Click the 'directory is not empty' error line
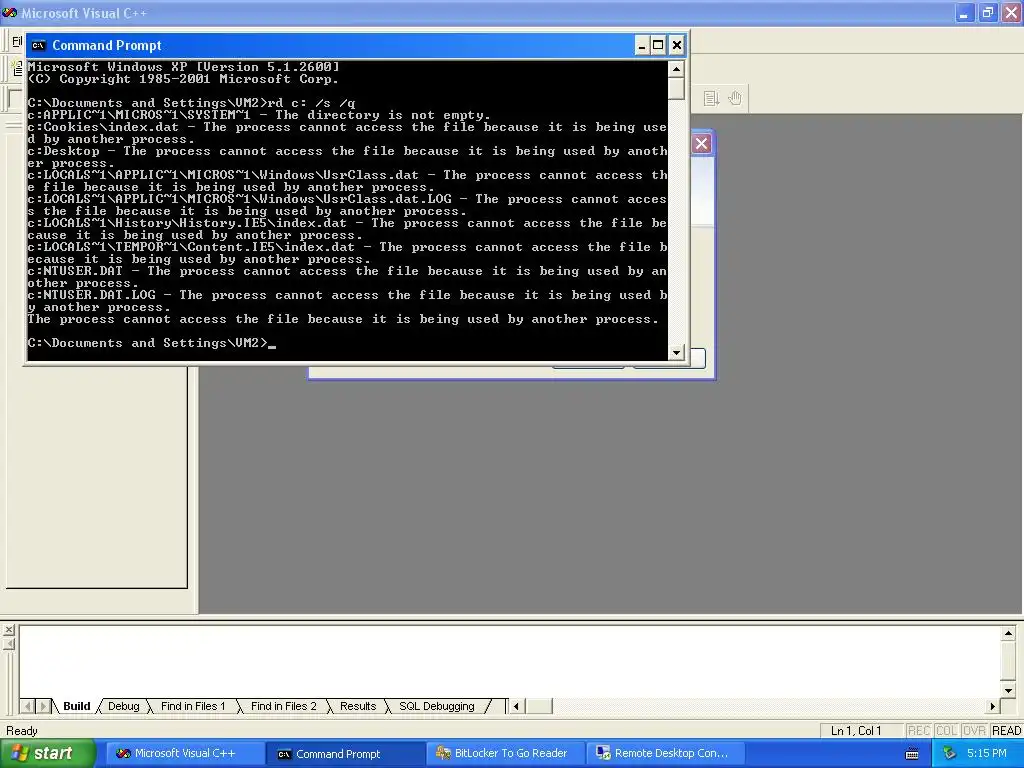This screenshot has height=768, width=1024. (259, 115)
